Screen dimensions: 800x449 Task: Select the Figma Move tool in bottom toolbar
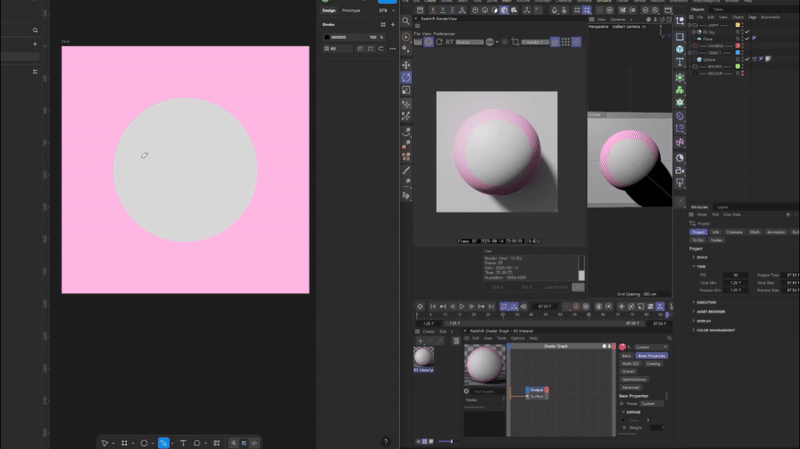click(x=105, y=443)
